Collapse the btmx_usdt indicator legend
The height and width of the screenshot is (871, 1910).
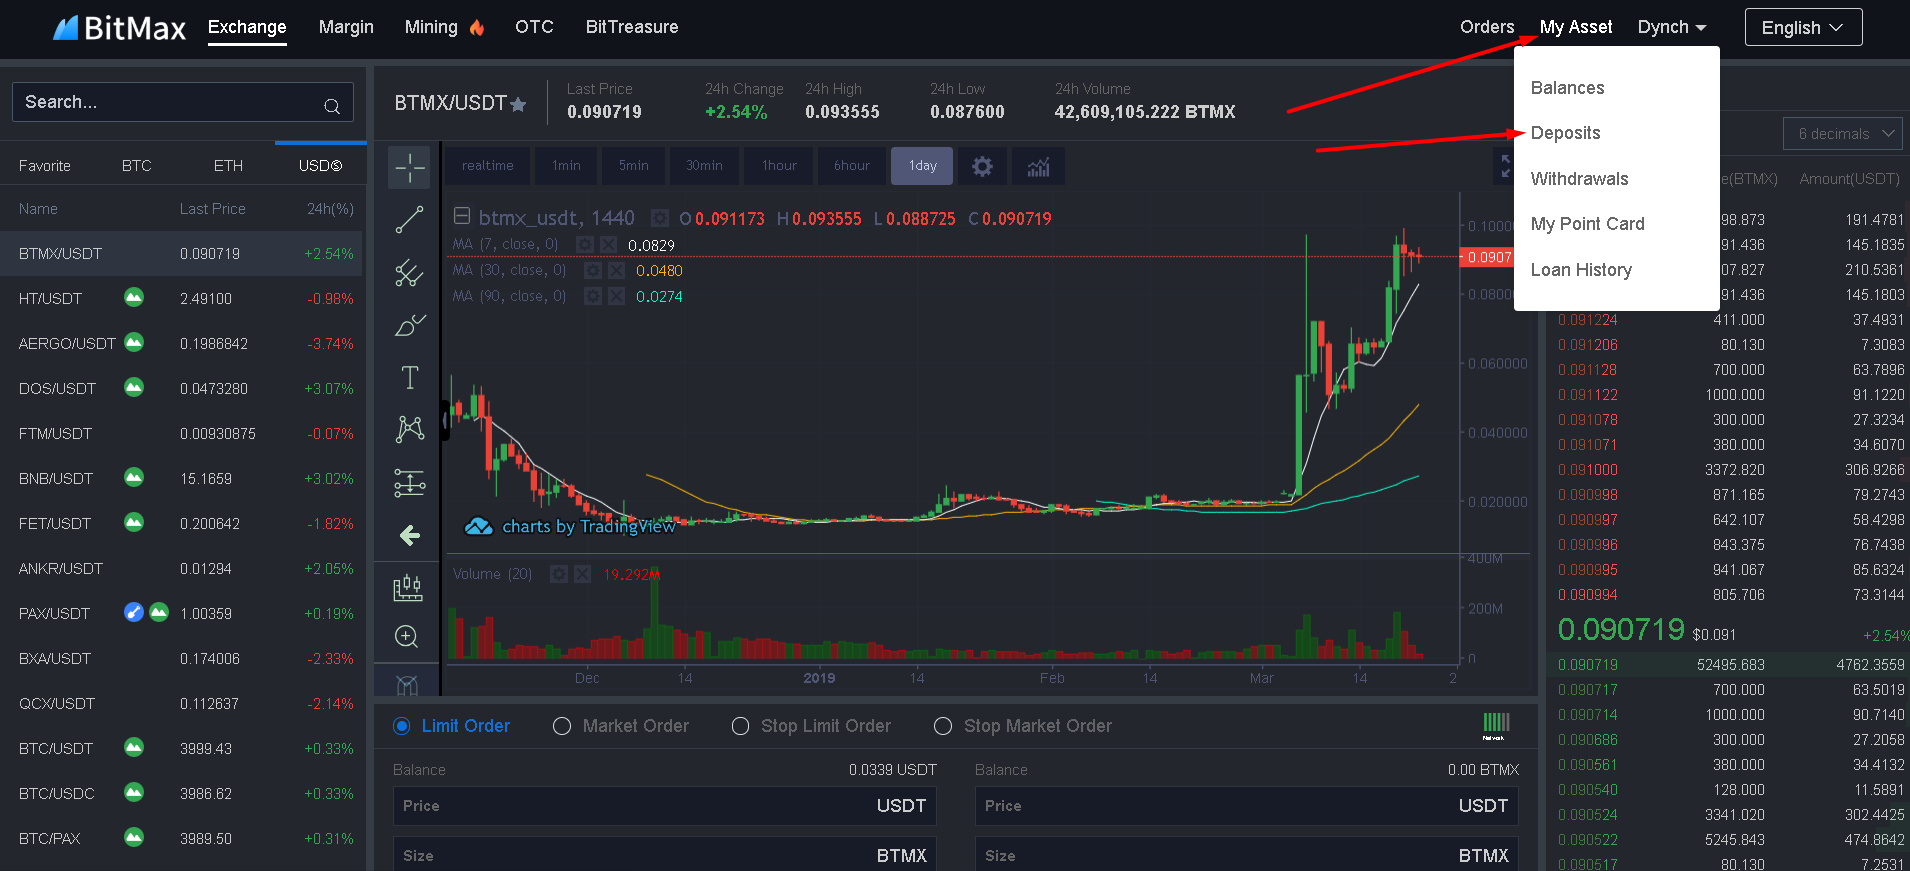(462, 216)
